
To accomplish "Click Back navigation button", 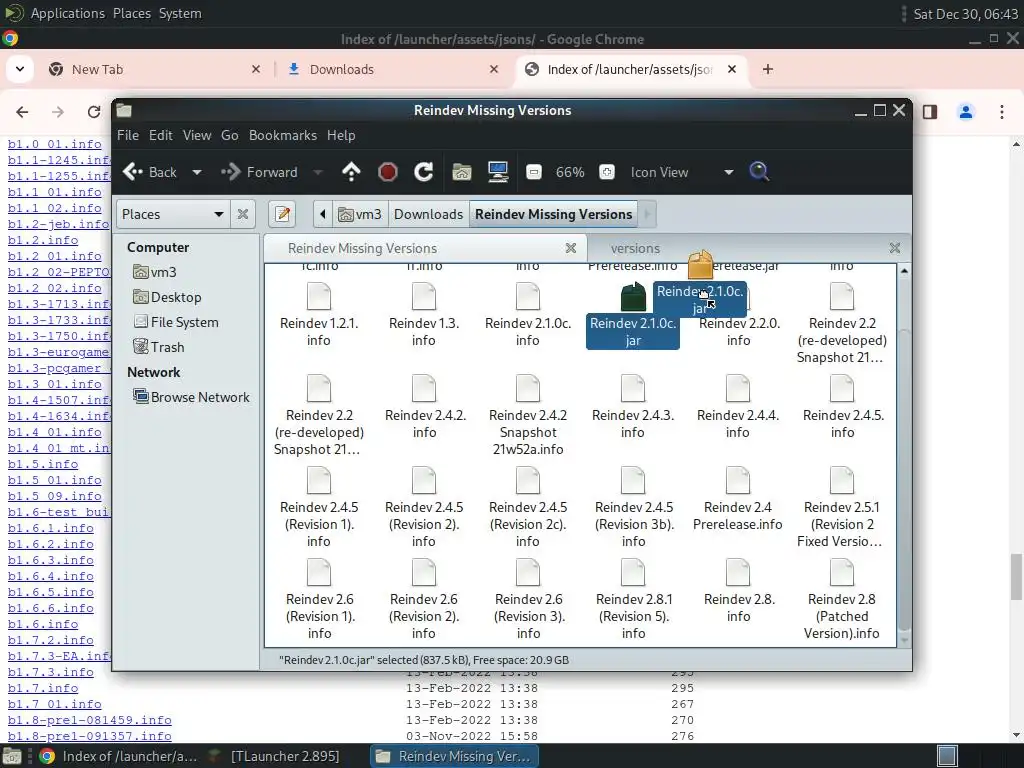I will tap(150, 172).
